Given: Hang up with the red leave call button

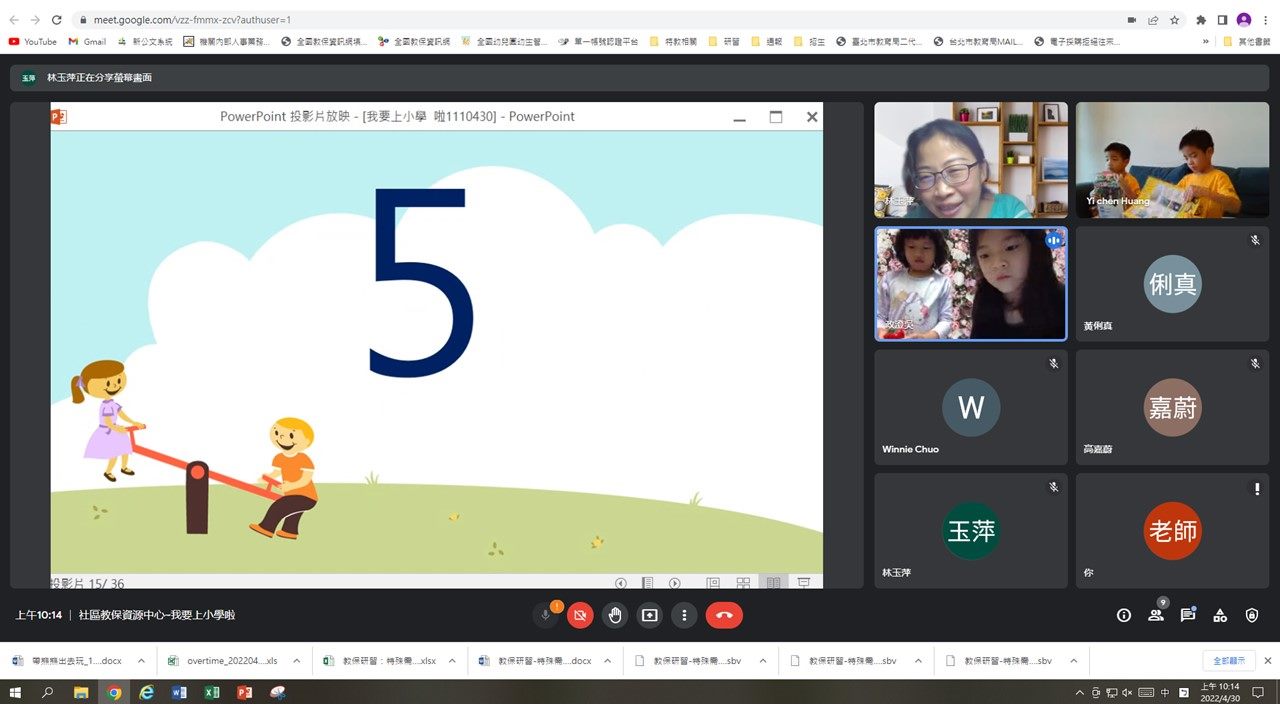Looking at the screenshot, I should coord(724,616).
